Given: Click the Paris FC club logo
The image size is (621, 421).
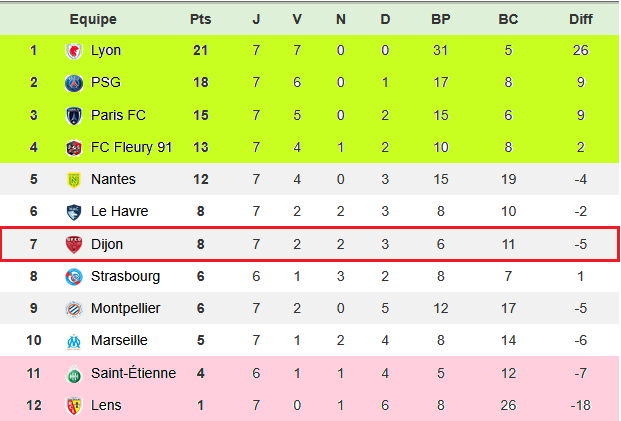Looking at the screenshot, I should click(73, 115).
